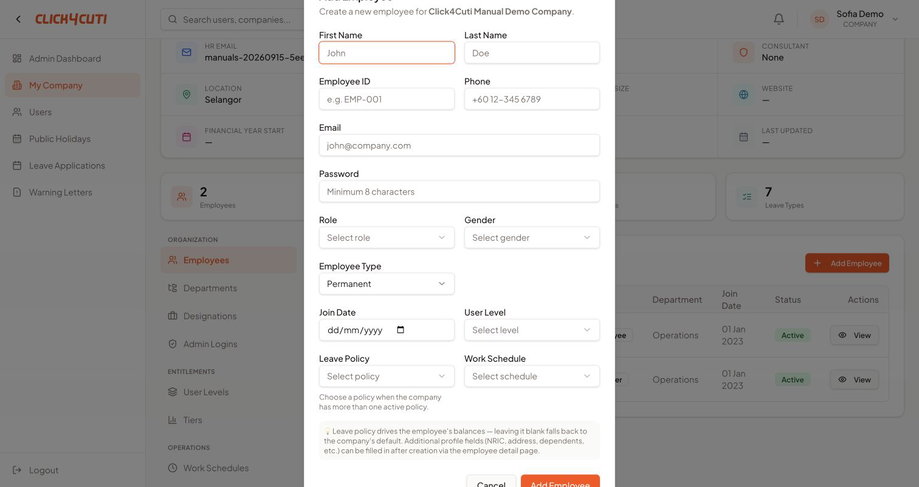Viewport: 919px width, 487px height.
Task: Click the Location pin icon
Action: click(x=186, y=94)
